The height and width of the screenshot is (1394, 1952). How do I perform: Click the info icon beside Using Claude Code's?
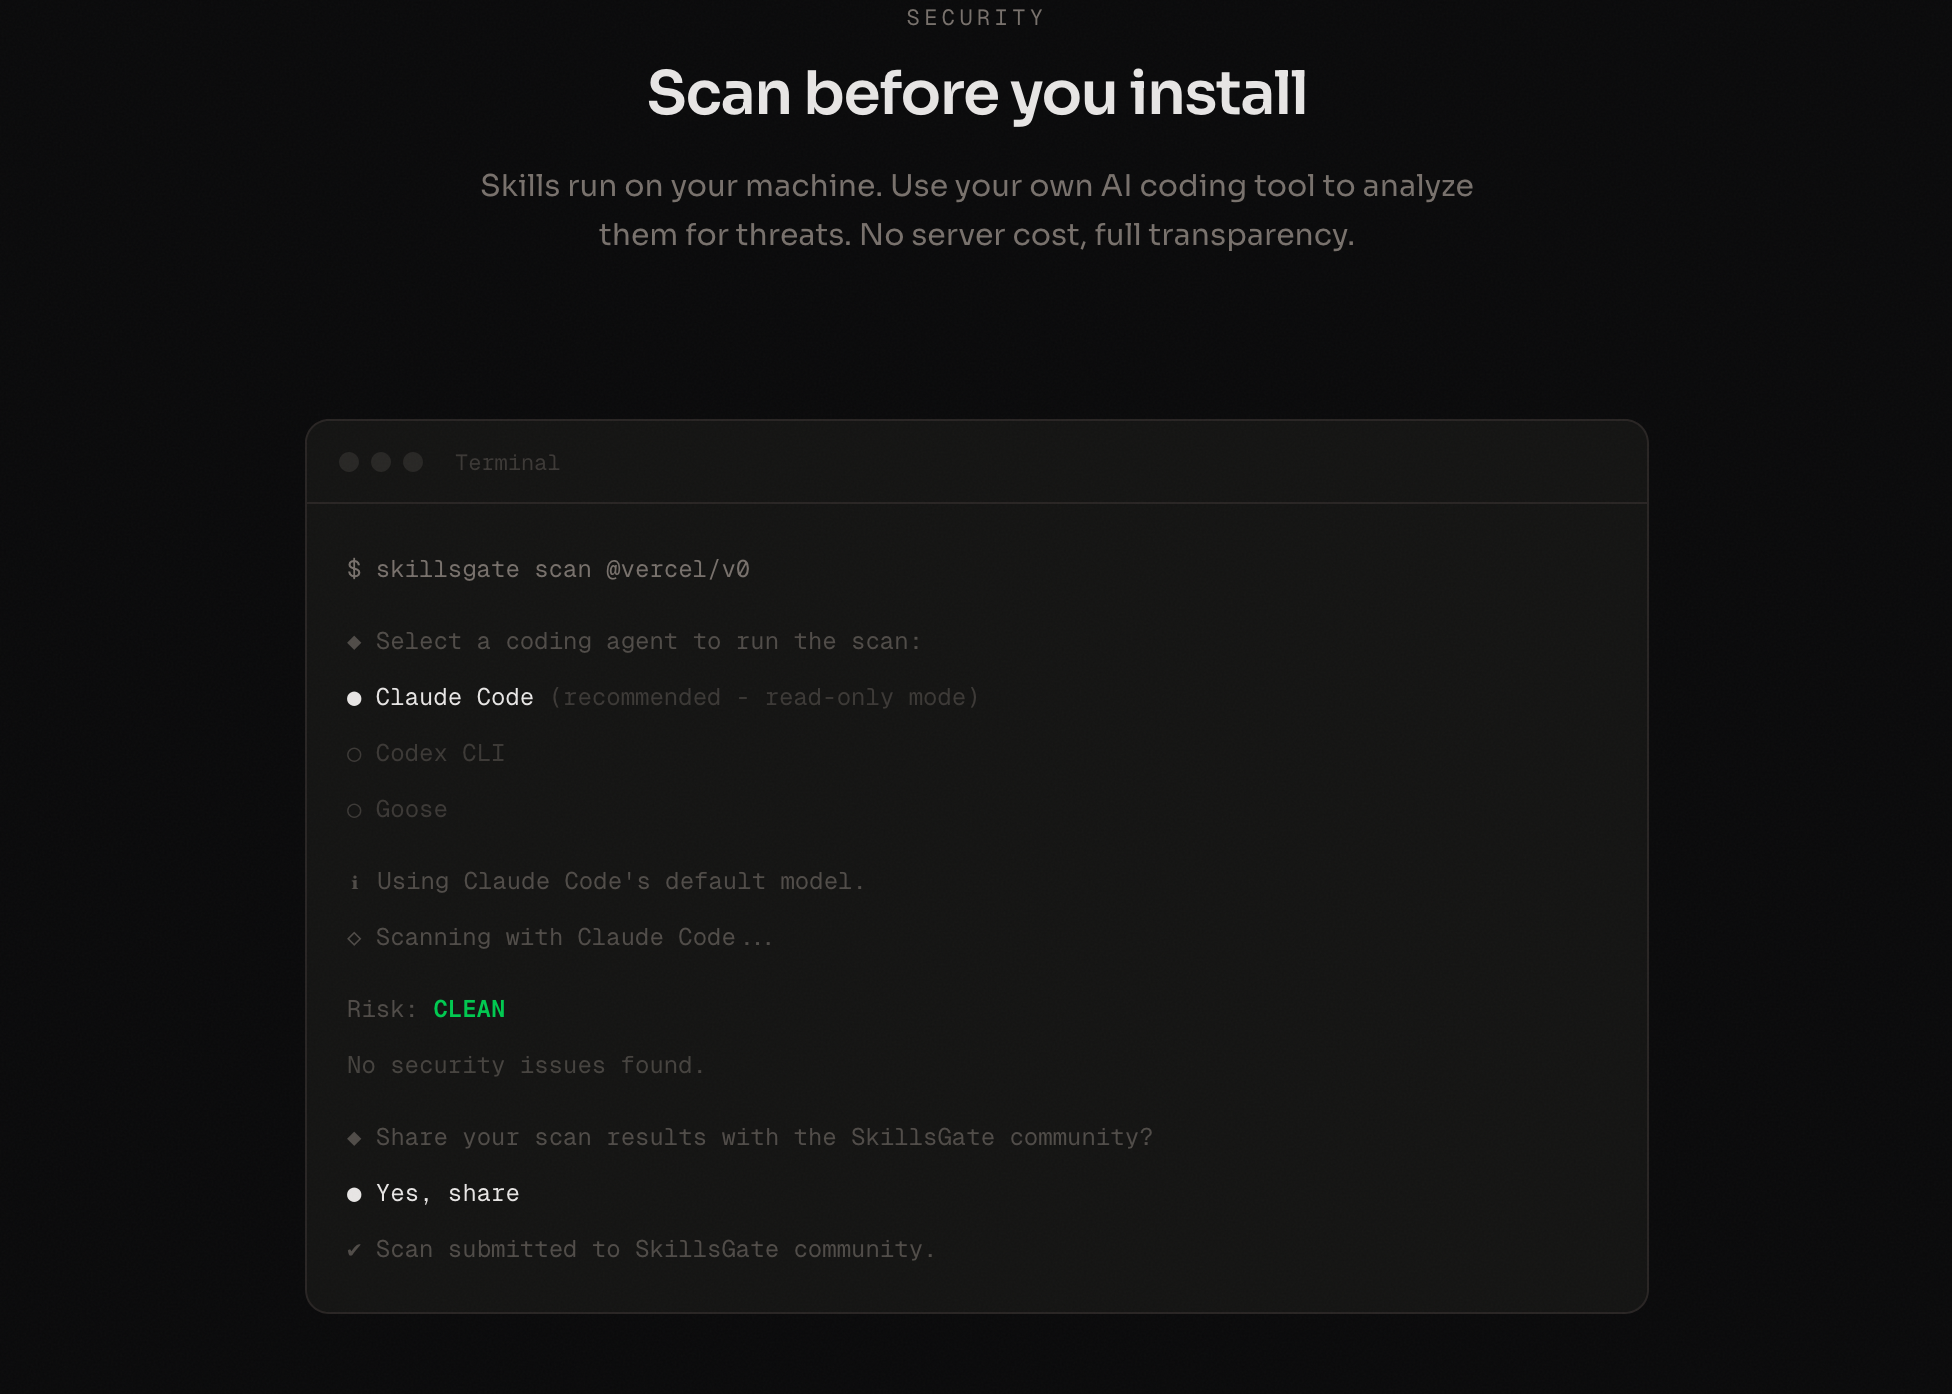[x=354, y=882]
